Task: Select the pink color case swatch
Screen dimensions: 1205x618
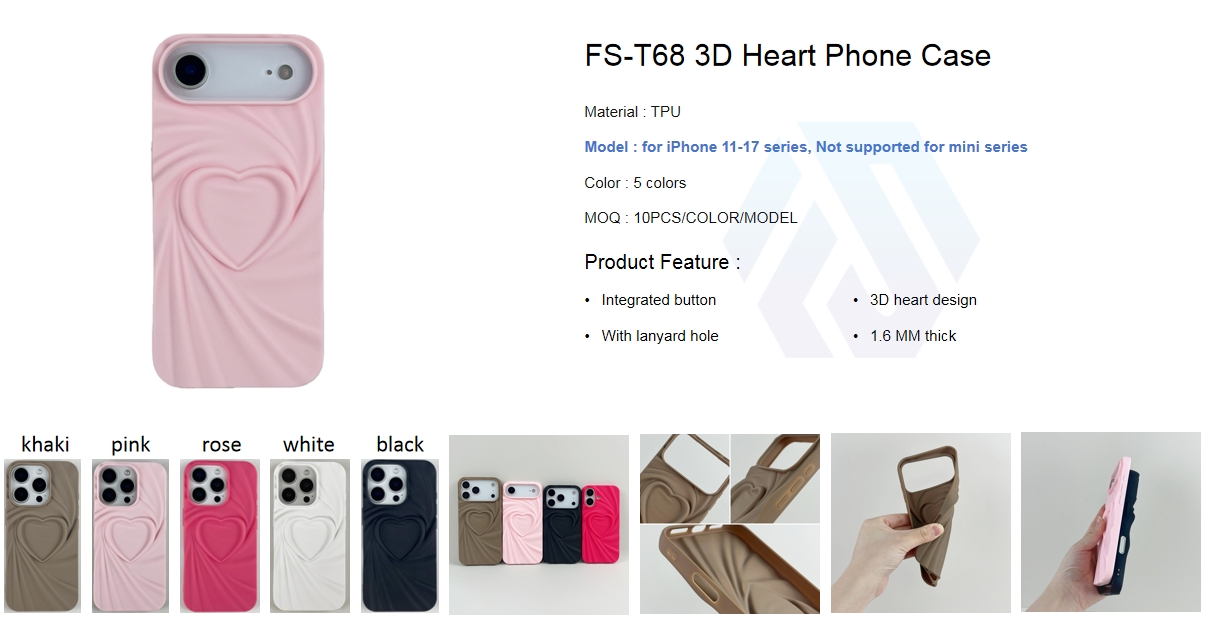Action: pyautogui.click(x=131, y=536)
